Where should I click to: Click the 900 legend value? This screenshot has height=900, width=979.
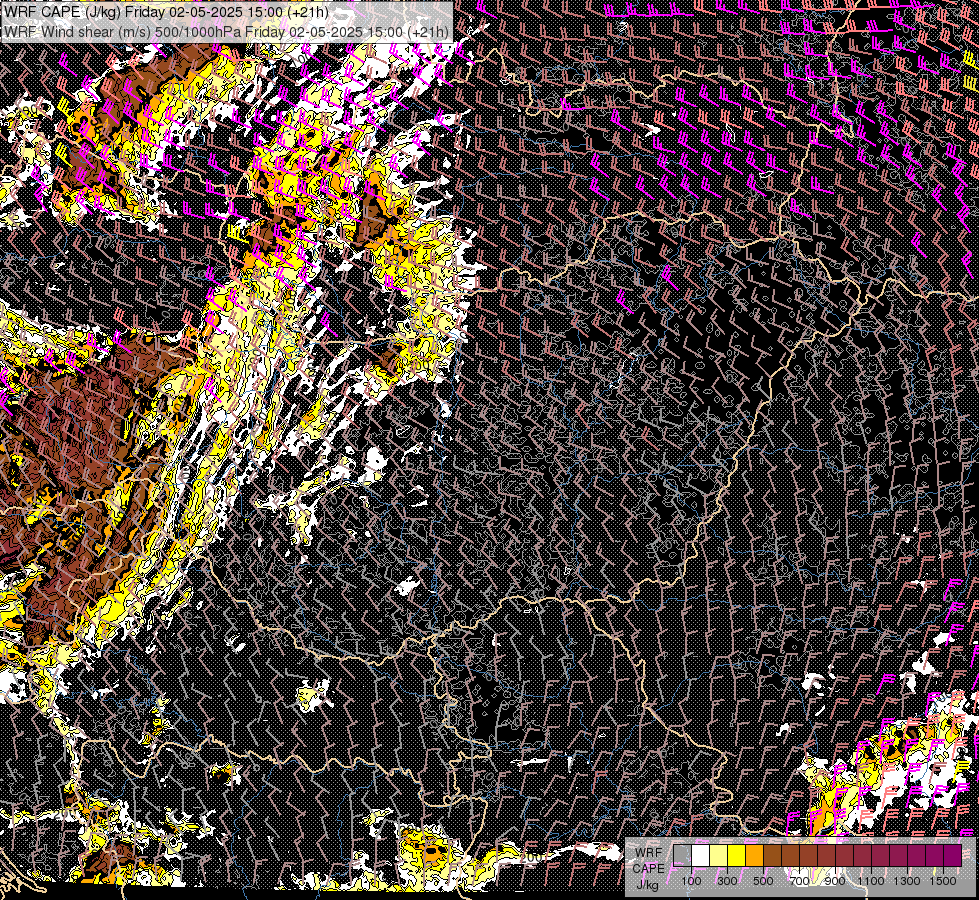(835, 881)
